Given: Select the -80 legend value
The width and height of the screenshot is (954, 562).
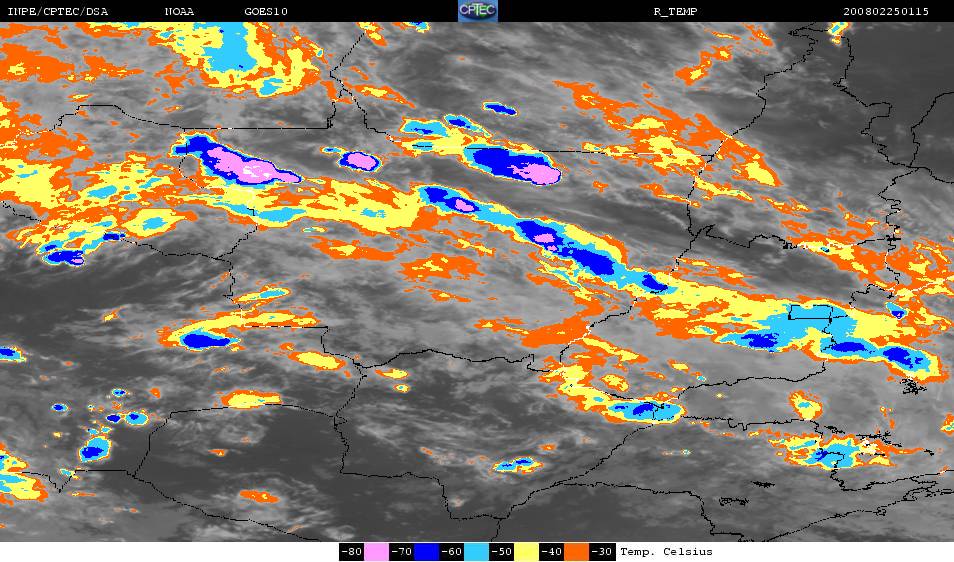Looking at the screenshot, I should coord(352,552).
